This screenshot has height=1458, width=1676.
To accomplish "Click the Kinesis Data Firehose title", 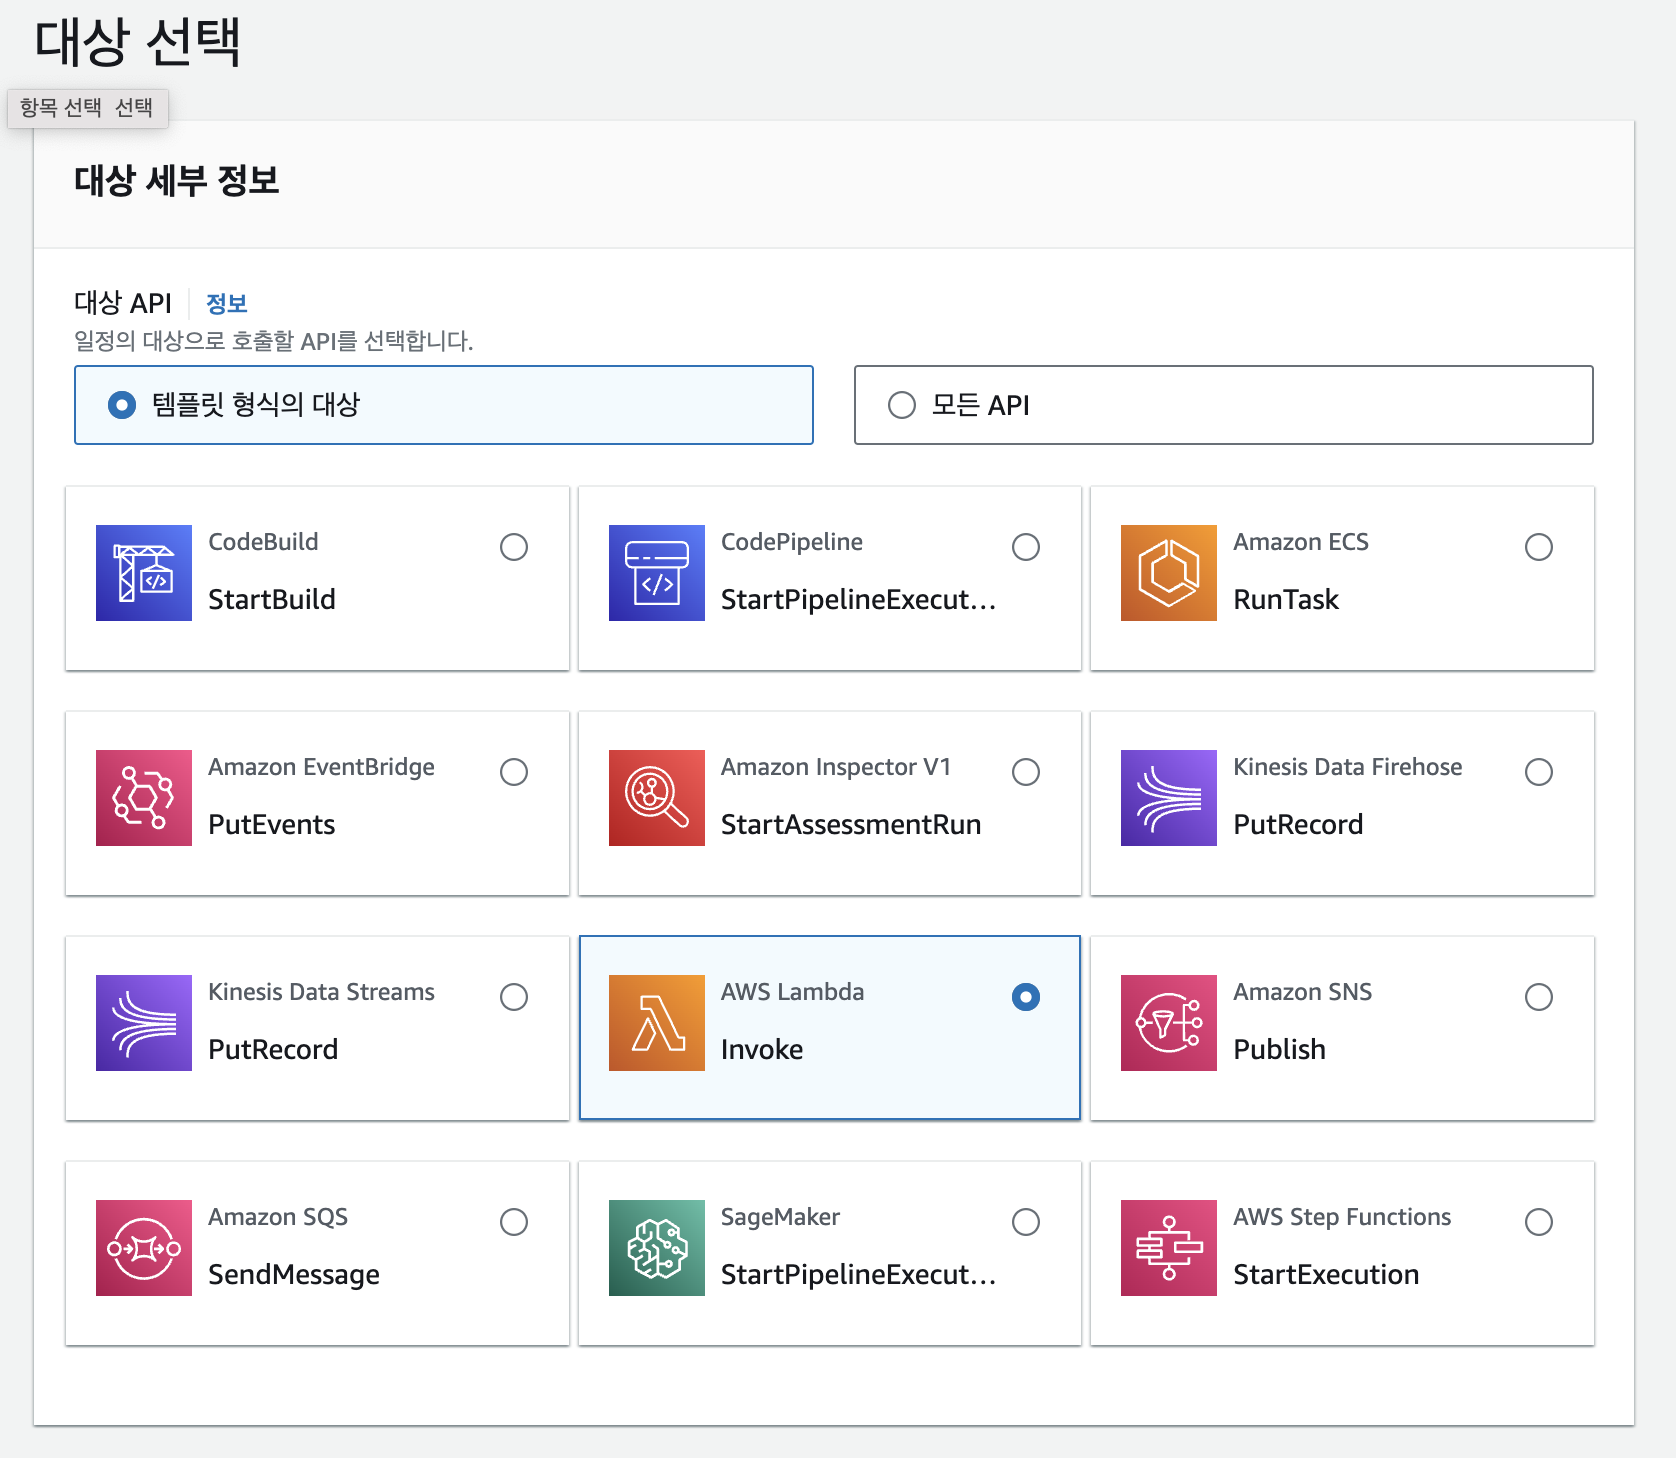I will click(x=1348, y=767).
